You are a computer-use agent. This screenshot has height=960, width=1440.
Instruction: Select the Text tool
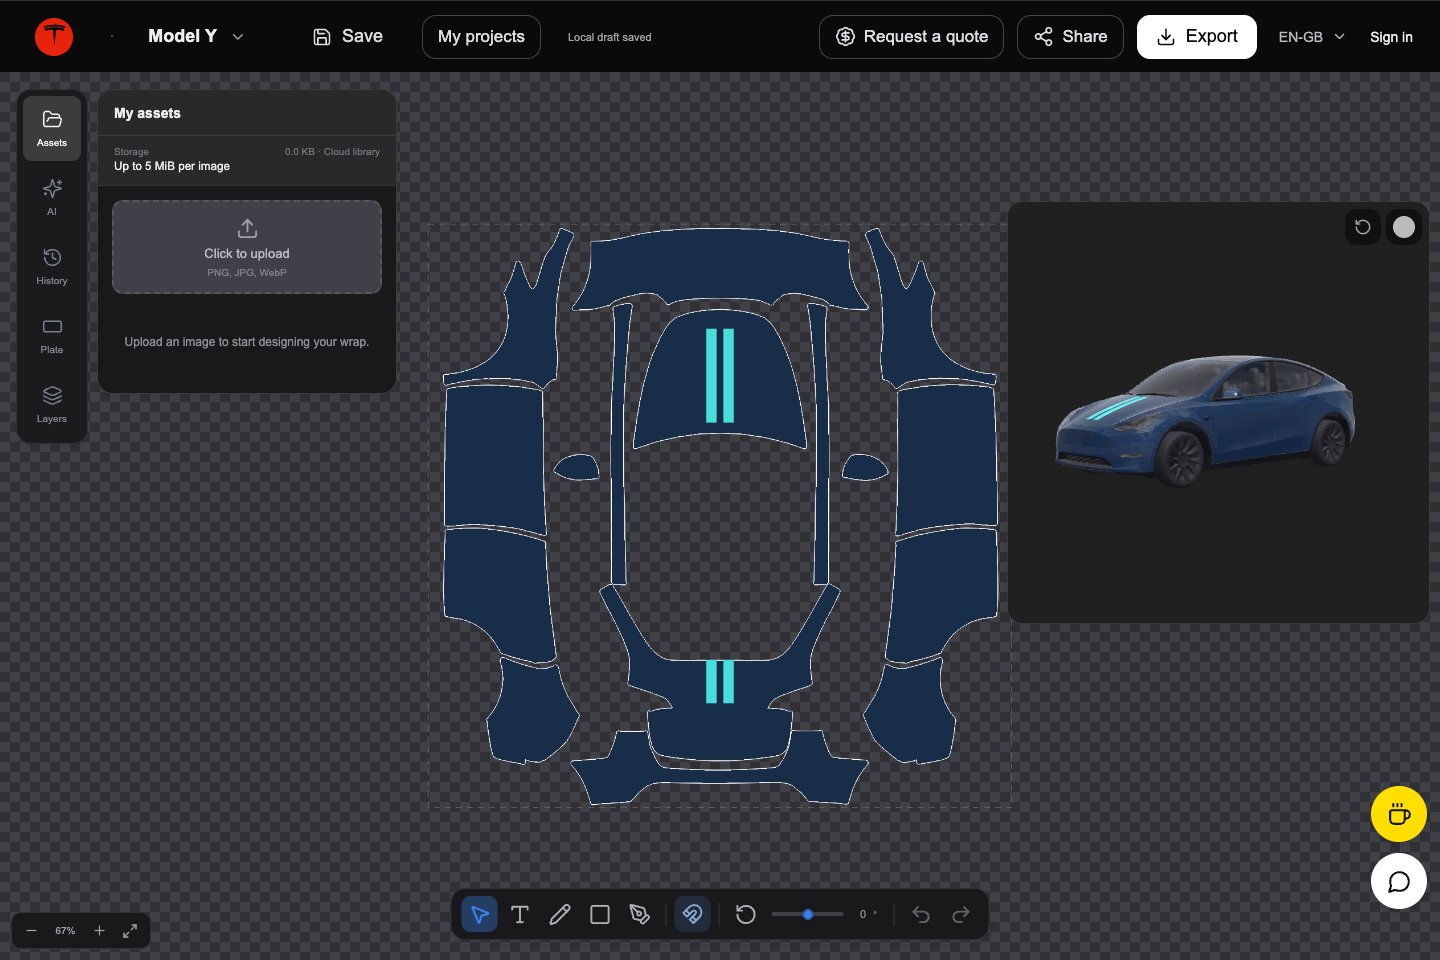tap(520, 914)
